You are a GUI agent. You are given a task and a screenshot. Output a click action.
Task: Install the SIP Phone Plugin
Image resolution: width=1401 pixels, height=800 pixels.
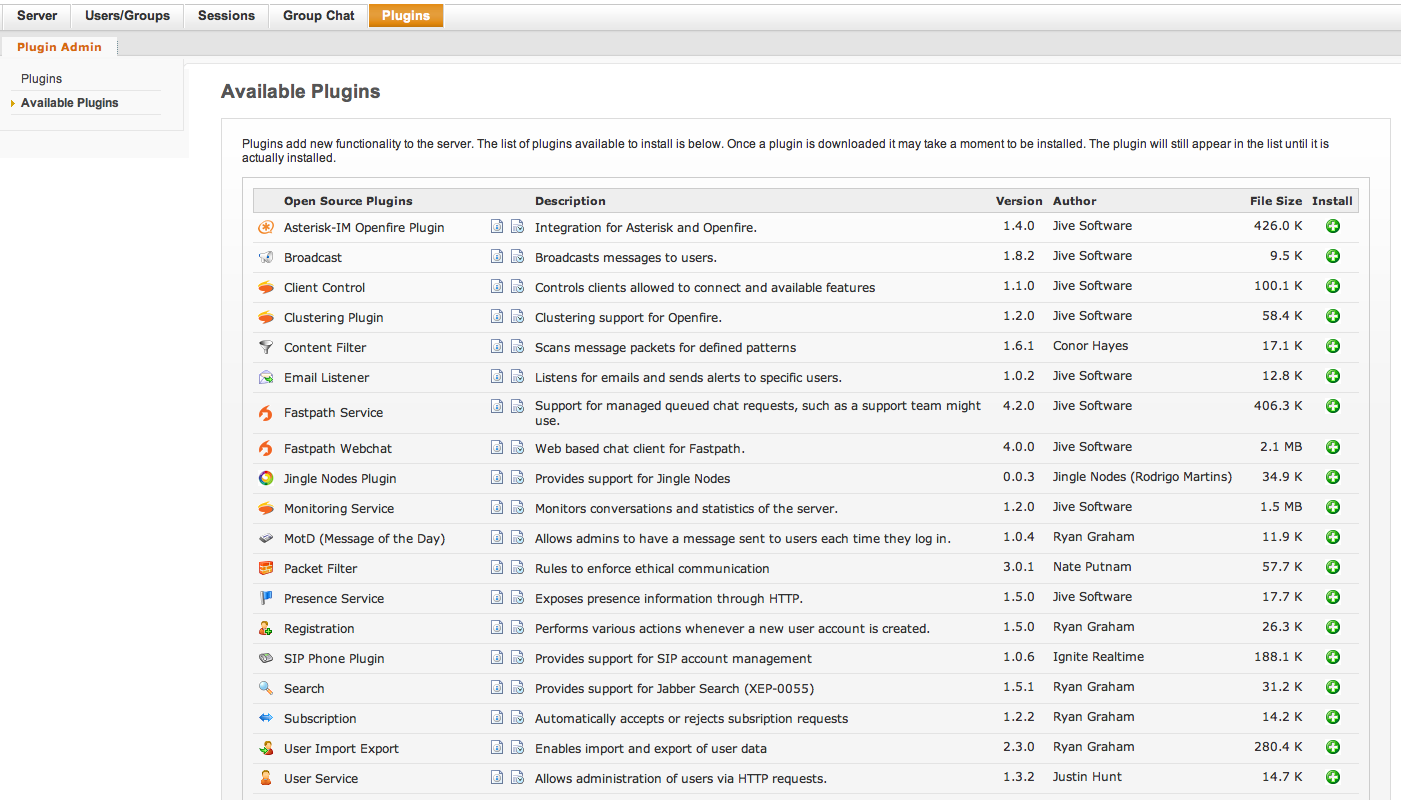[x=1332, y=658]
